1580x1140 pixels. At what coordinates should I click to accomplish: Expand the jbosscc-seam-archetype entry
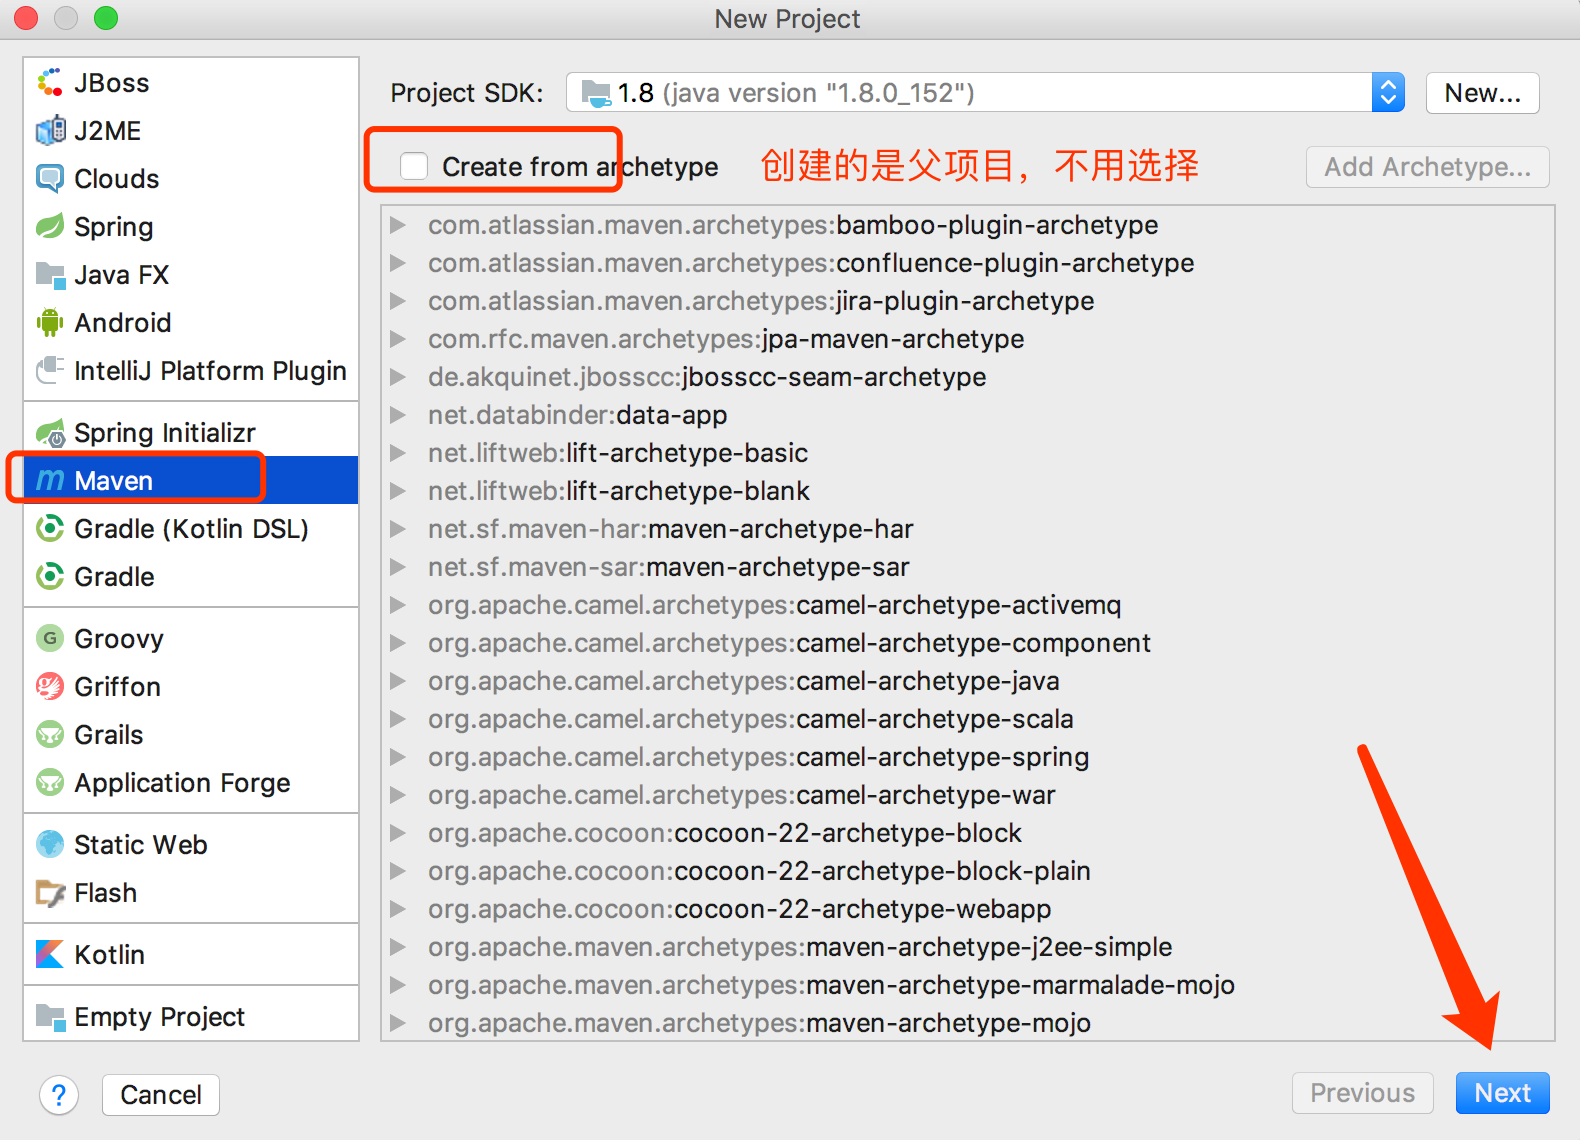(398, 377)
